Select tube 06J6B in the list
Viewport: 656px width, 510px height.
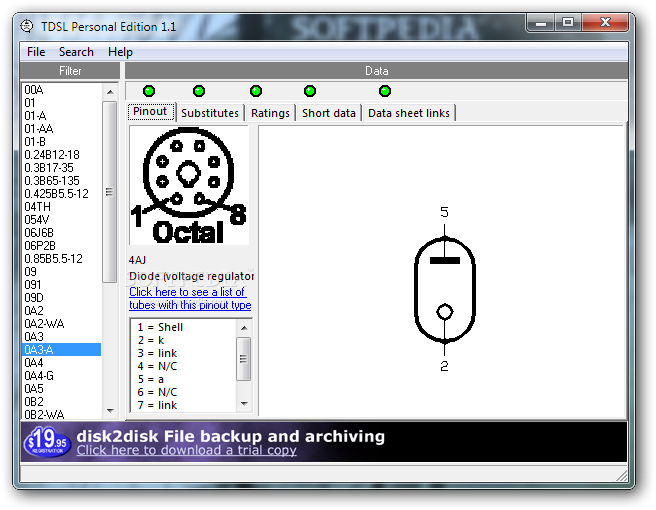tap(62, 233)
